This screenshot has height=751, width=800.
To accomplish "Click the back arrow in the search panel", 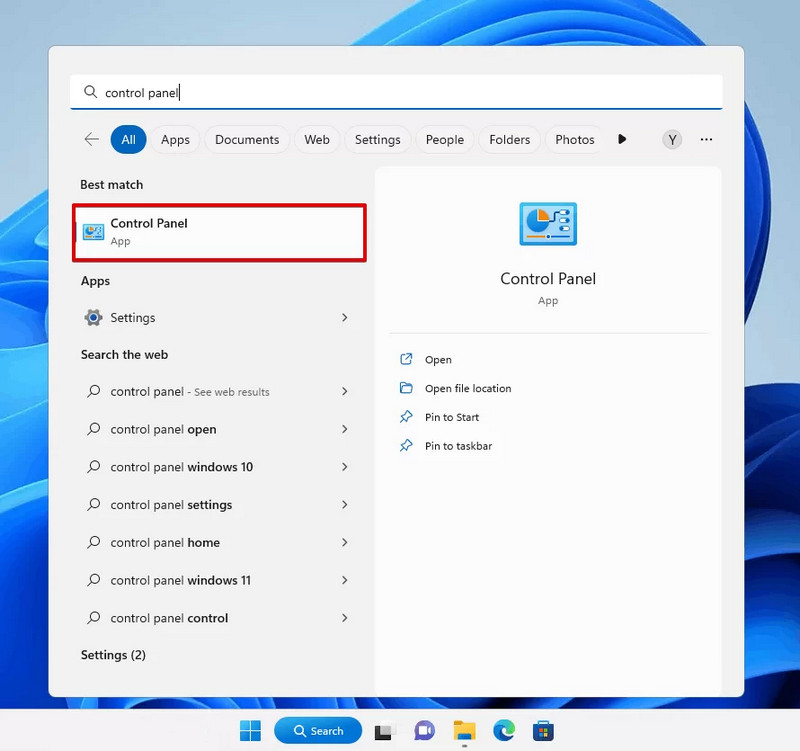I will click(91, 139).
